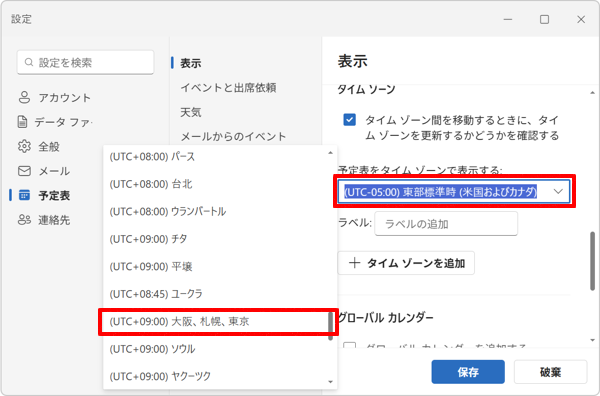Click the plus icon on タイム ゾーンを追加
600x396 pixels.
click(x=354, y=263)
